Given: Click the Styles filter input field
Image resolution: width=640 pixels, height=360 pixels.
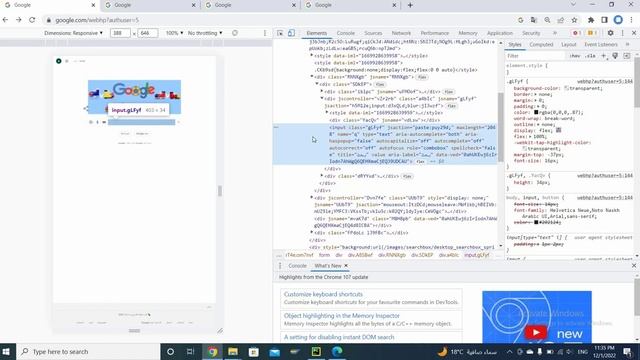Looking at the screenshot, I should pos(536,56).
